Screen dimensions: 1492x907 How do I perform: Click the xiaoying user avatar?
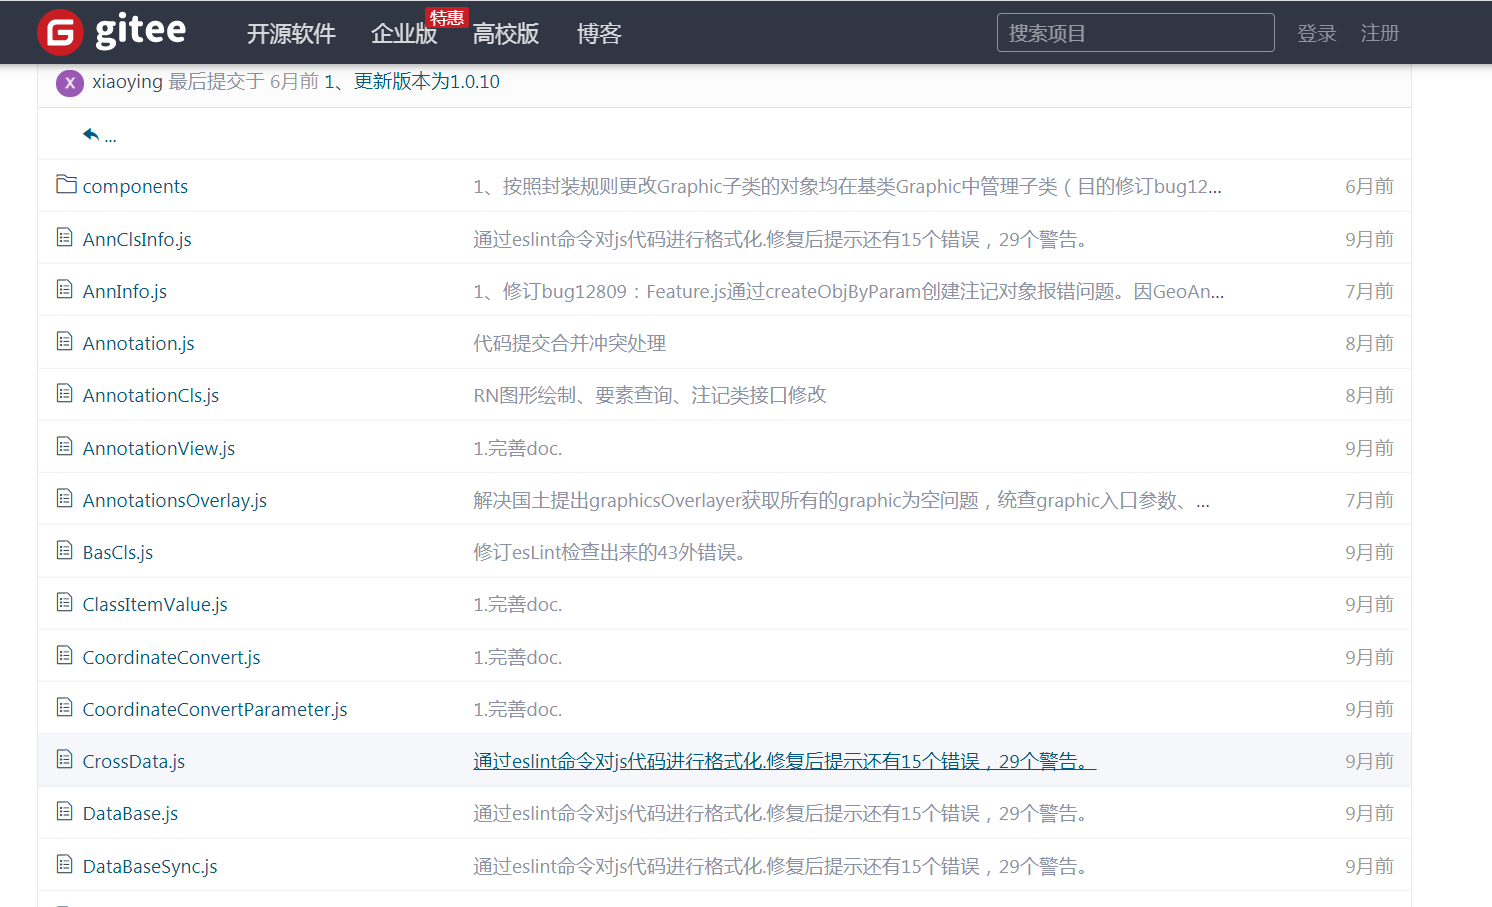(70, 83)
